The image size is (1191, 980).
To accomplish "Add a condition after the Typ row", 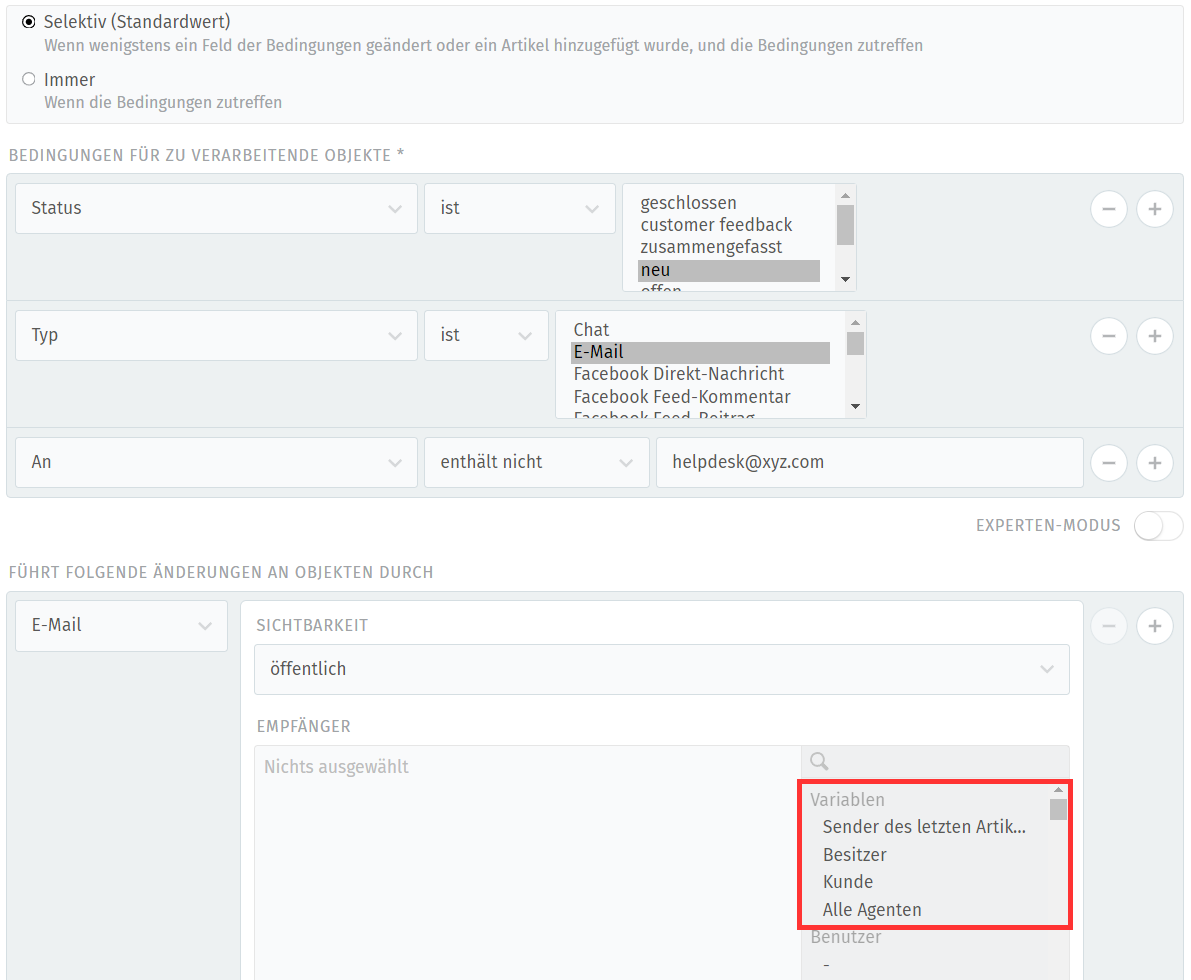I will tap(1155, 336).
